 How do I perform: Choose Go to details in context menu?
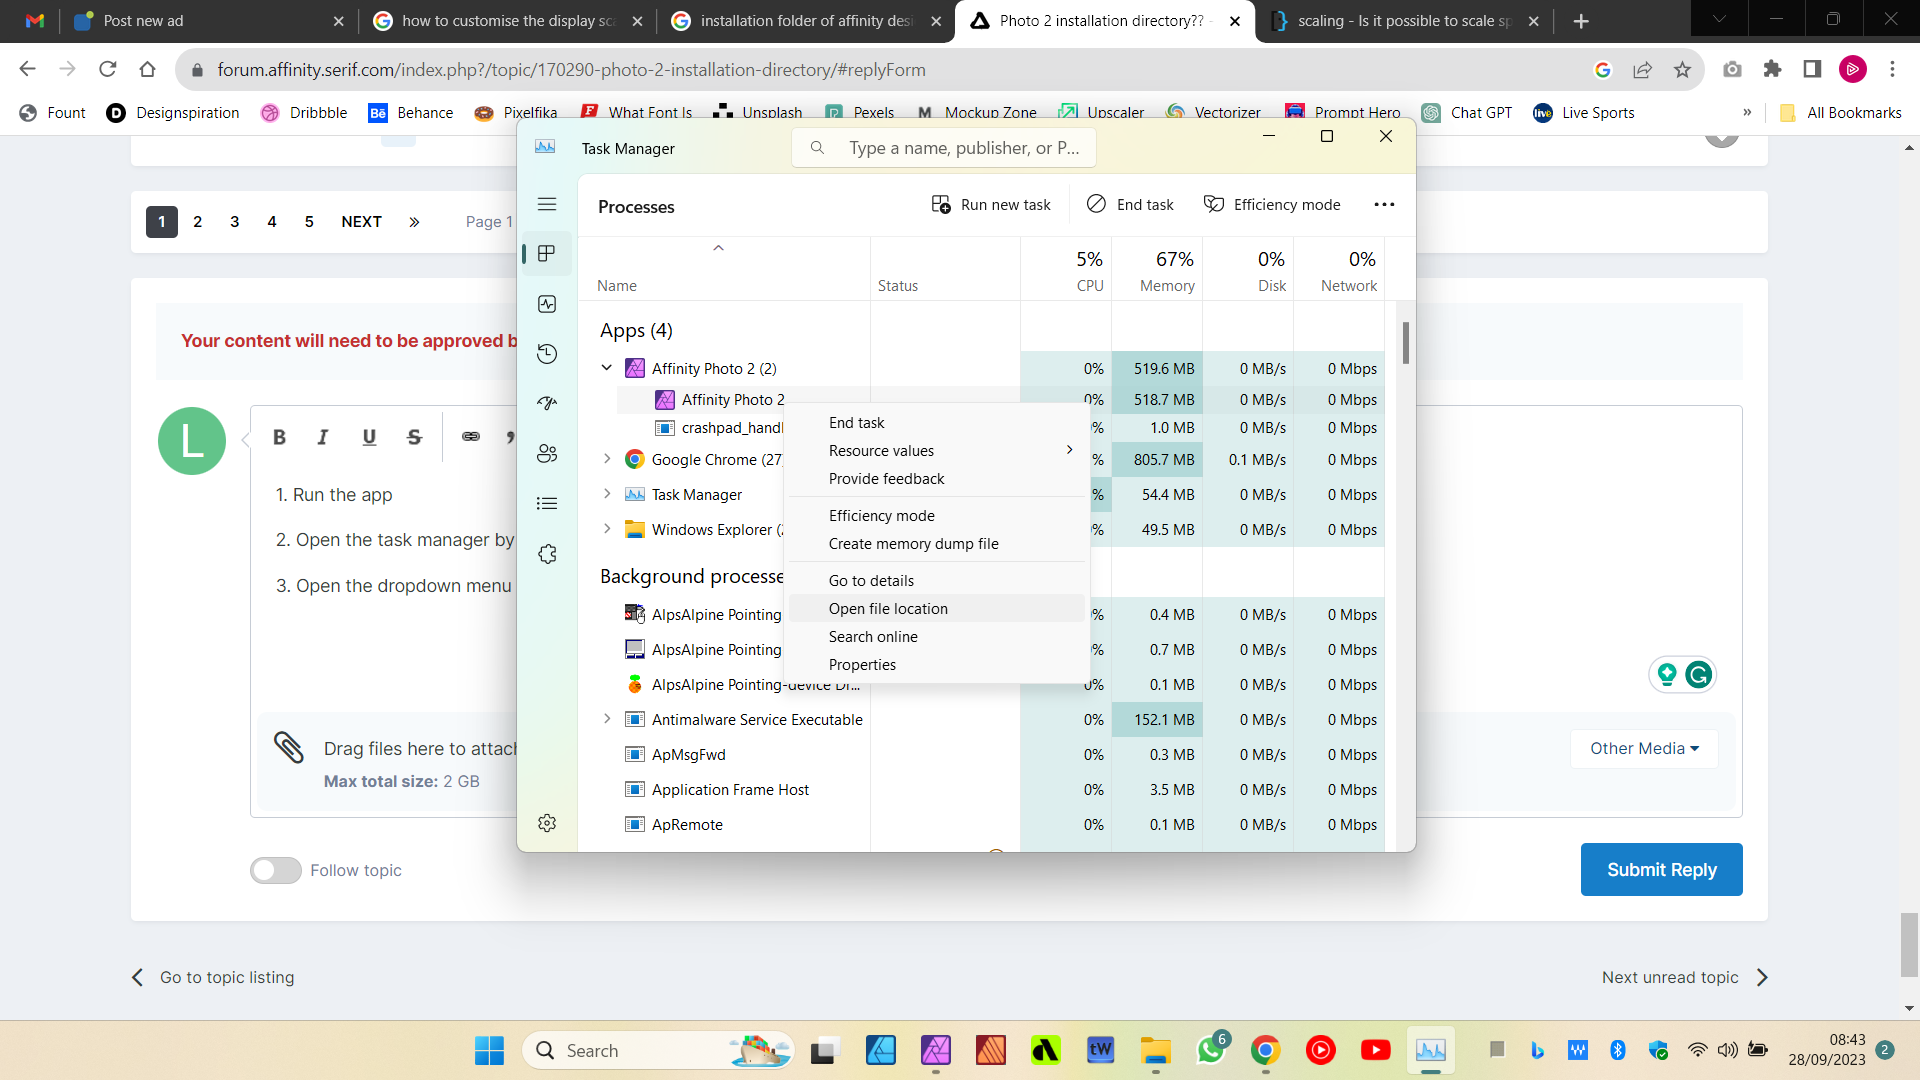coord(871,580)
